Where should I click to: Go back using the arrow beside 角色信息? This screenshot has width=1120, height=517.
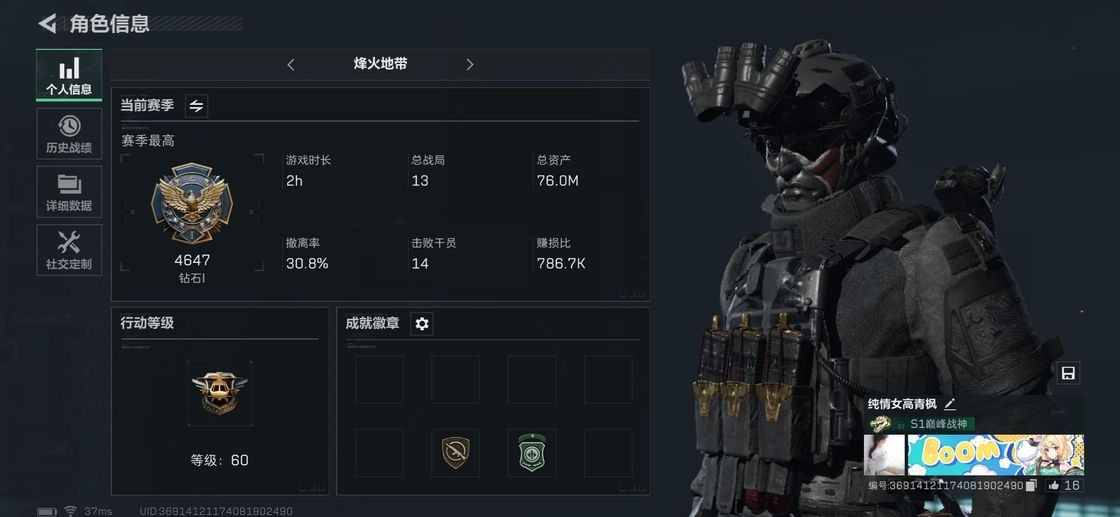47,24
